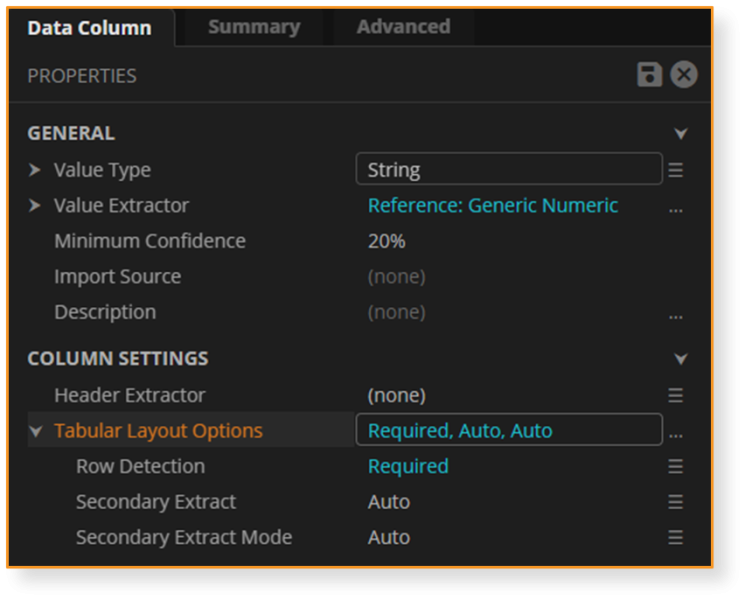
Task: Click the close X icon beside save
Action: pos(684,75)
